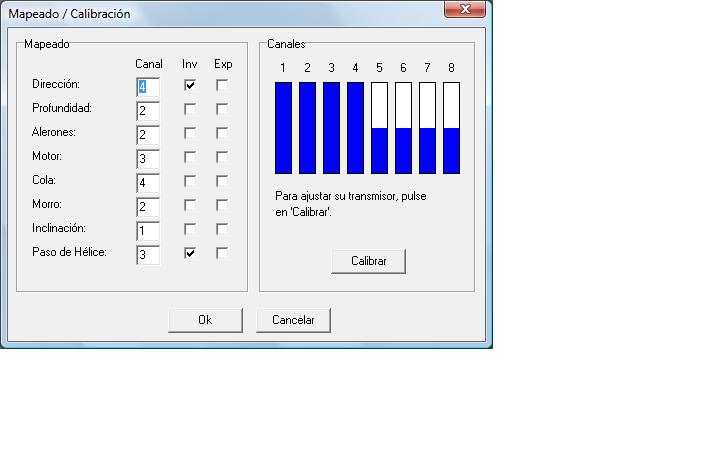Uncheck the Inv checkbox for Dirección
Image resolution: width=720 pixels, height=450 pixels.
pyautogui.click(x=190, y=85)
